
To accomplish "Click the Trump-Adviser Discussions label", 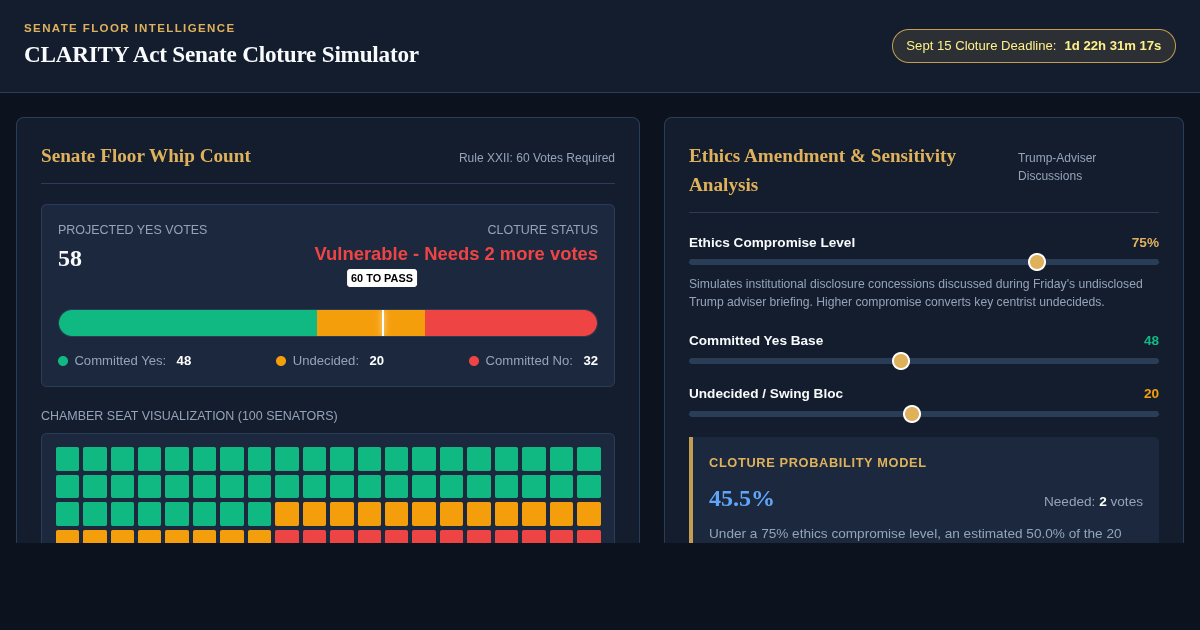I will coord(1057,167).
